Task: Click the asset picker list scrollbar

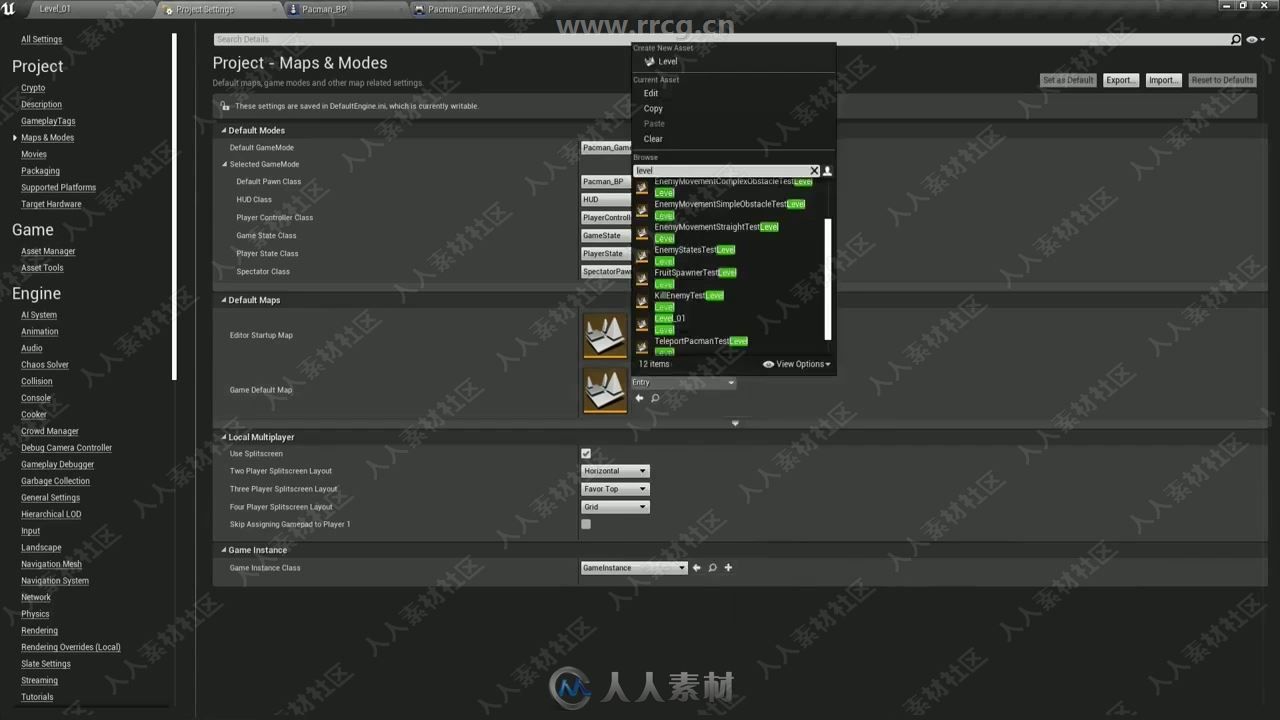Action: [828, 278]
